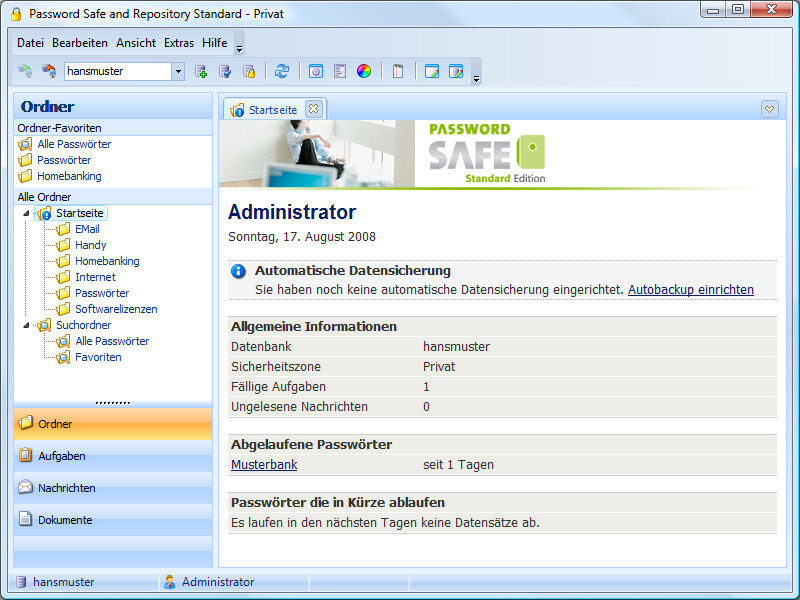Open the log list toolbar icon

pos(338,70)
